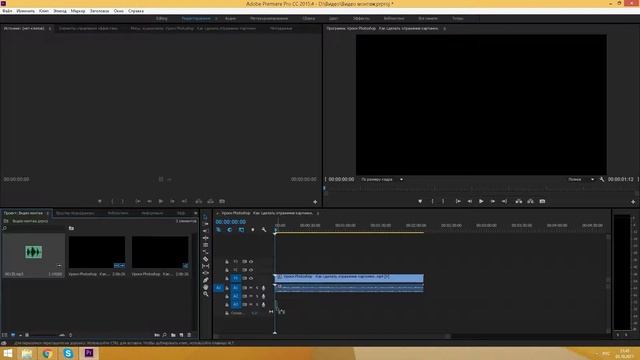The image size is (640, 360).
Task: Select the video clip on track V1
Action: 349,278
